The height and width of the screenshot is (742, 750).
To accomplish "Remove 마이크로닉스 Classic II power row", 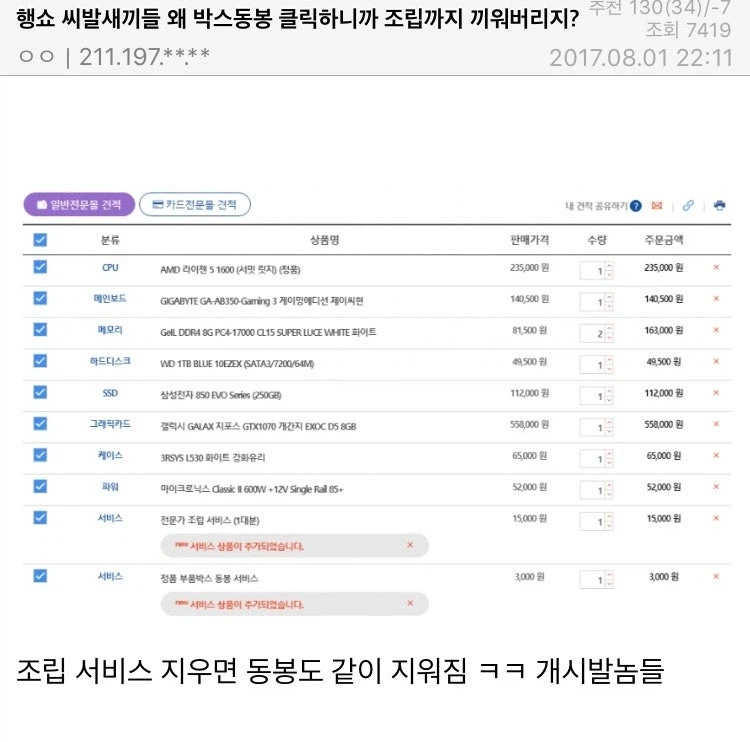I will click(716, 487).
